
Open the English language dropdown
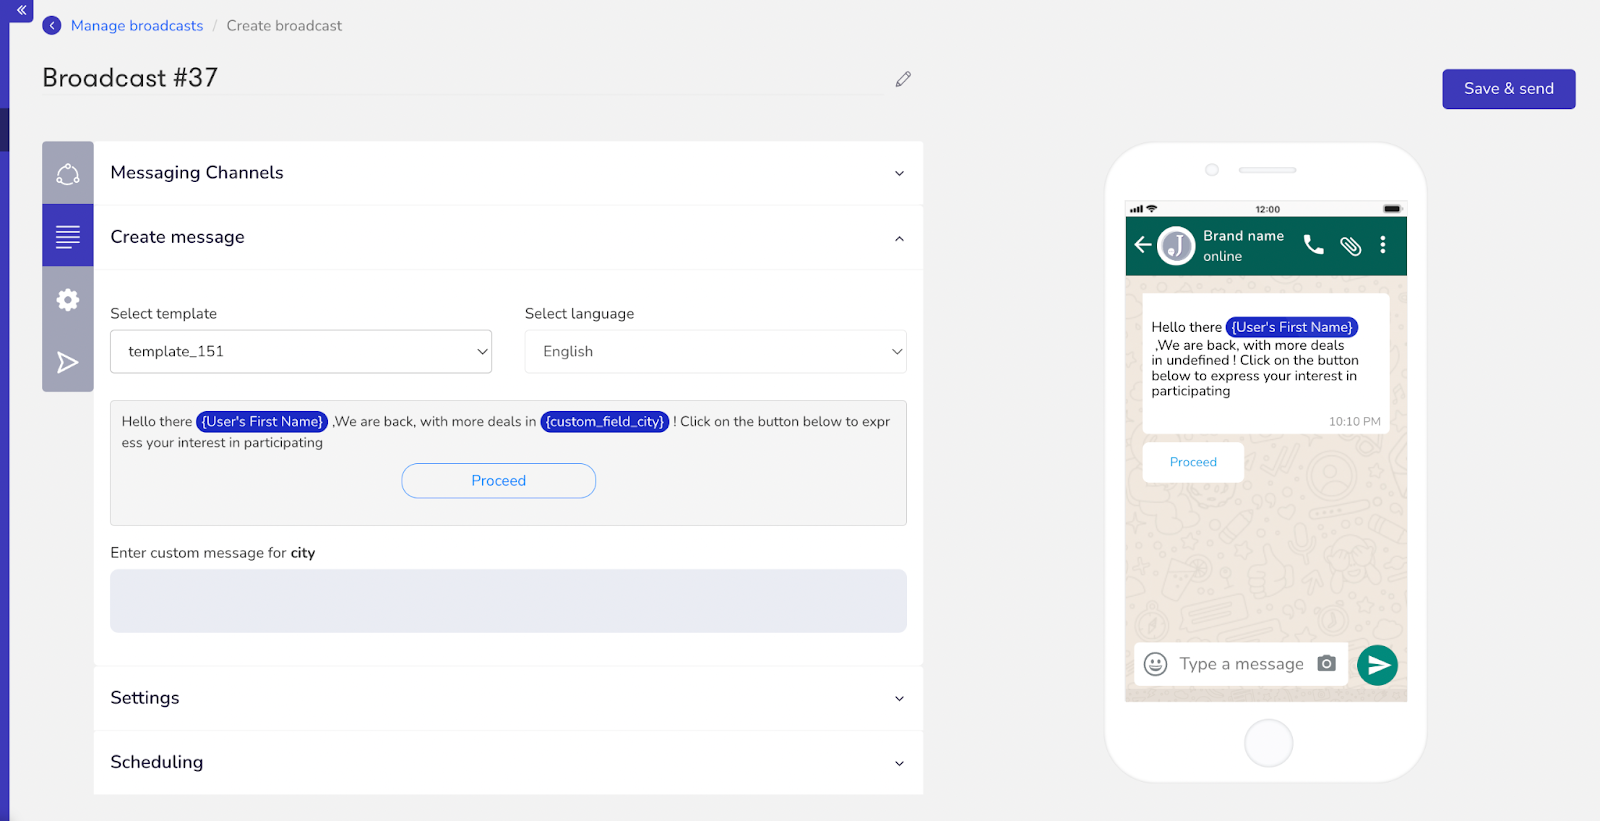click(x=715, y=351)
